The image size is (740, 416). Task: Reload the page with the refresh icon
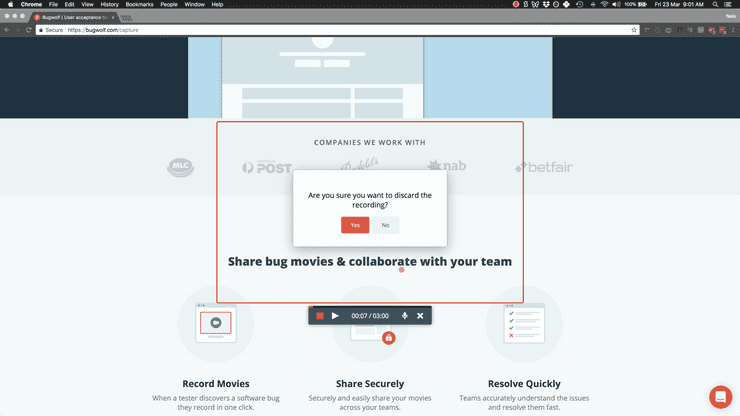pos(29,30)
